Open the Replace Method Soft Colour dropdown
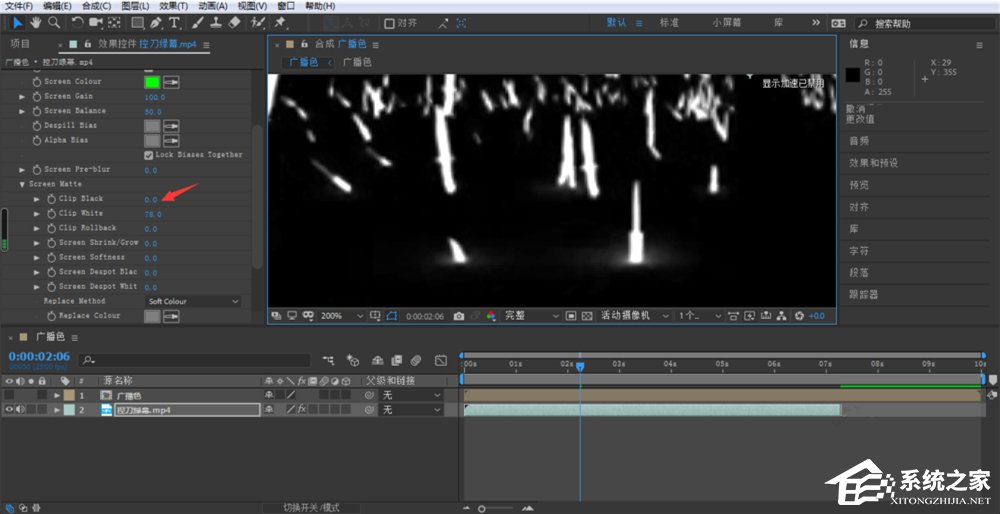 click(193, 301)
